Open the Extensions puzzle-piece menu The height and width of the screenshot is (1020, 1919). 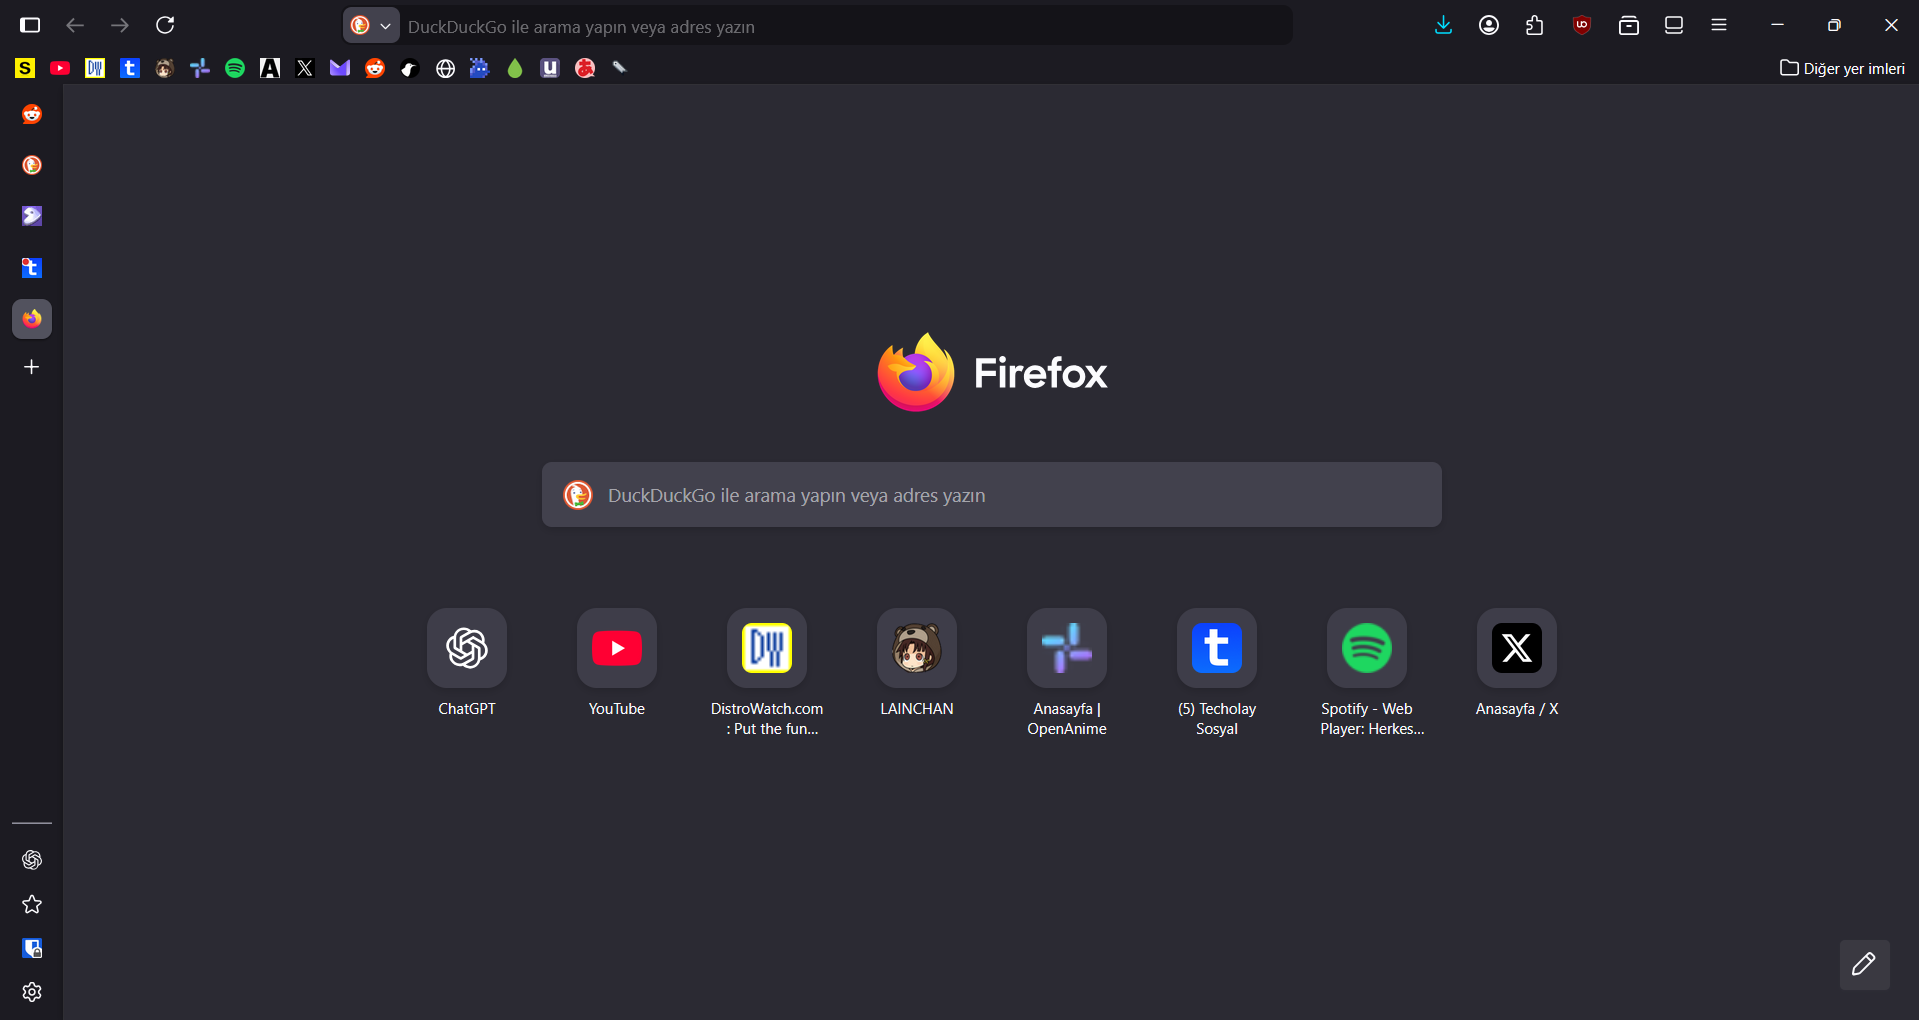pyautogui.click(x=1535, y=25)
